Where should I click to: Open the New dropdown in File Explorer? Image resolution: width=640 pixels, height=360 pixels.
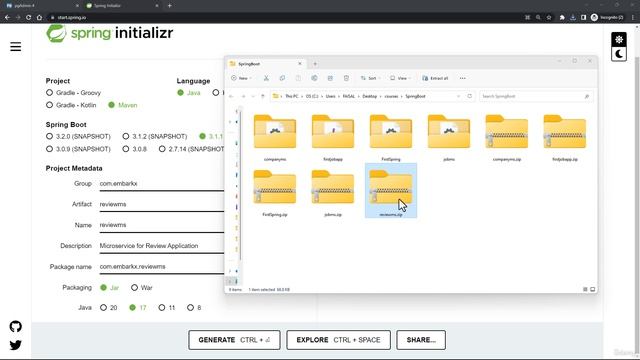[241, 78]
